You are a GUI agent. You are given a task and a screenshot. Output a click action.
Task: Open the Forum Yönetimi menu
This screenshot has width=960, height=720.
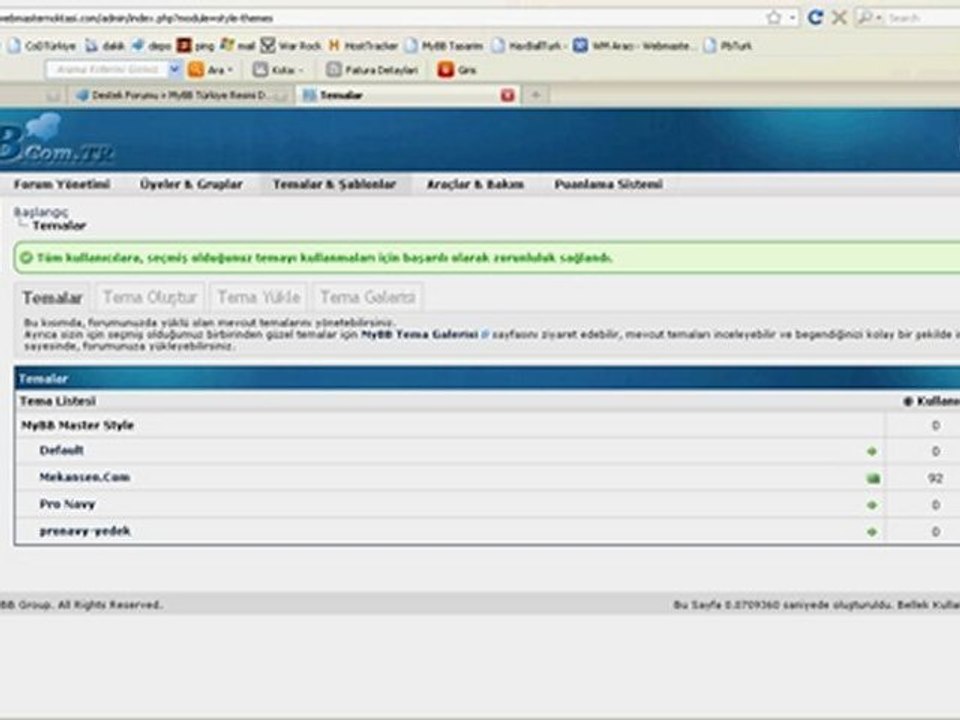[x=62, y=184]
